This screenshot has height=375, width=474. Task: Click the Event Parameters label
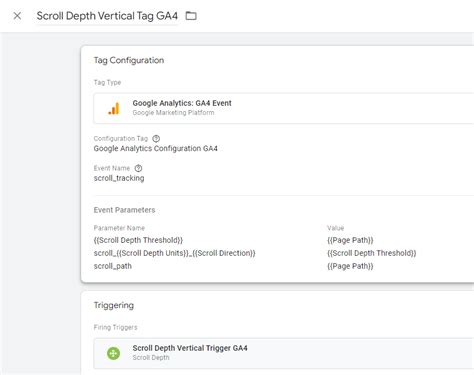tap(124, 210)
